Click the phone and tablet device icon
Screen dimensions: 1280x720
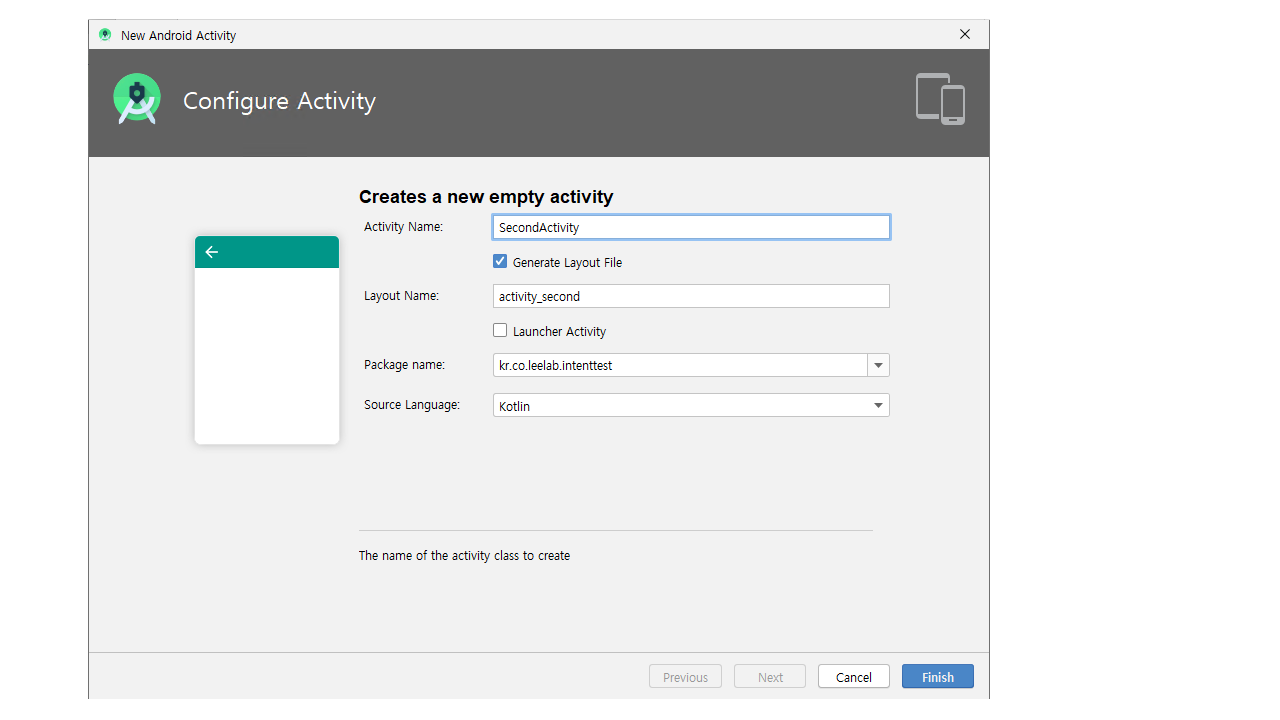coord(940,99)
